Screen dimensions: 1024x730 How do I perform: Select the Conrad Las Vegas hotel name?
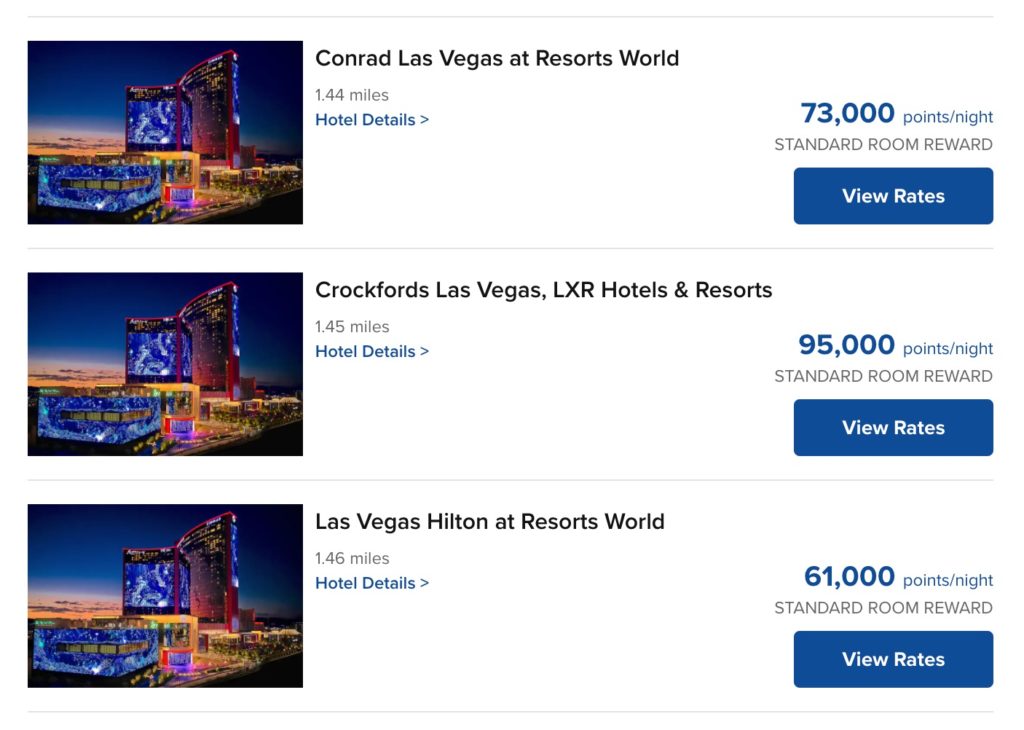click(497, 58)
